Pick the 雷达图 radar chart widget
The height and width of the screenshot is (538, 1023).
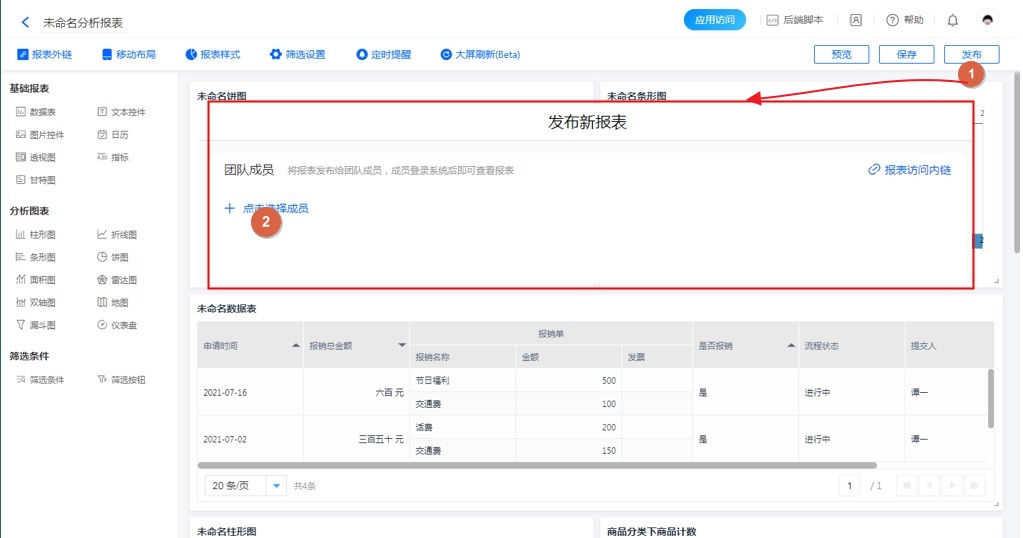coord(116,280)
